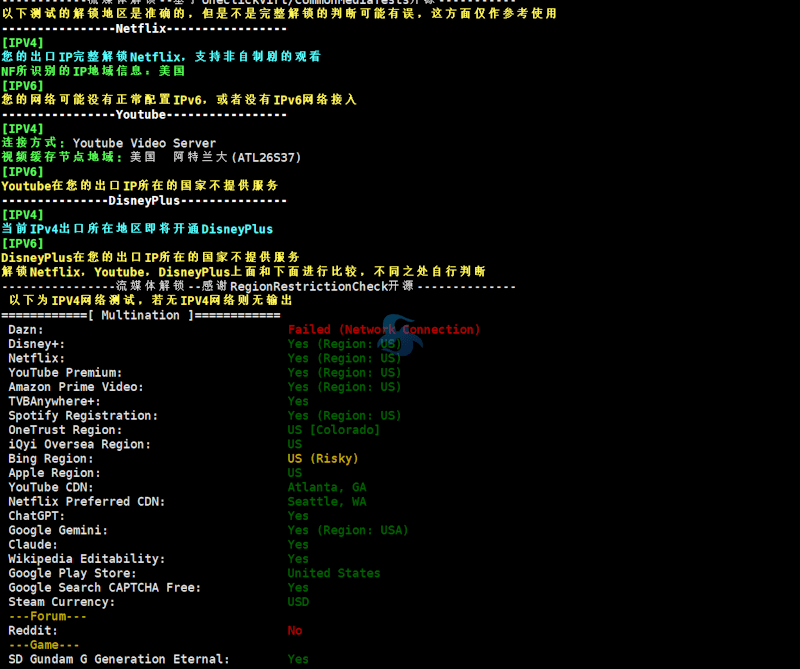This screenshot has height=669, width=800.
Task: Click the 'Bing Region:' label
Action: (51, 458)
